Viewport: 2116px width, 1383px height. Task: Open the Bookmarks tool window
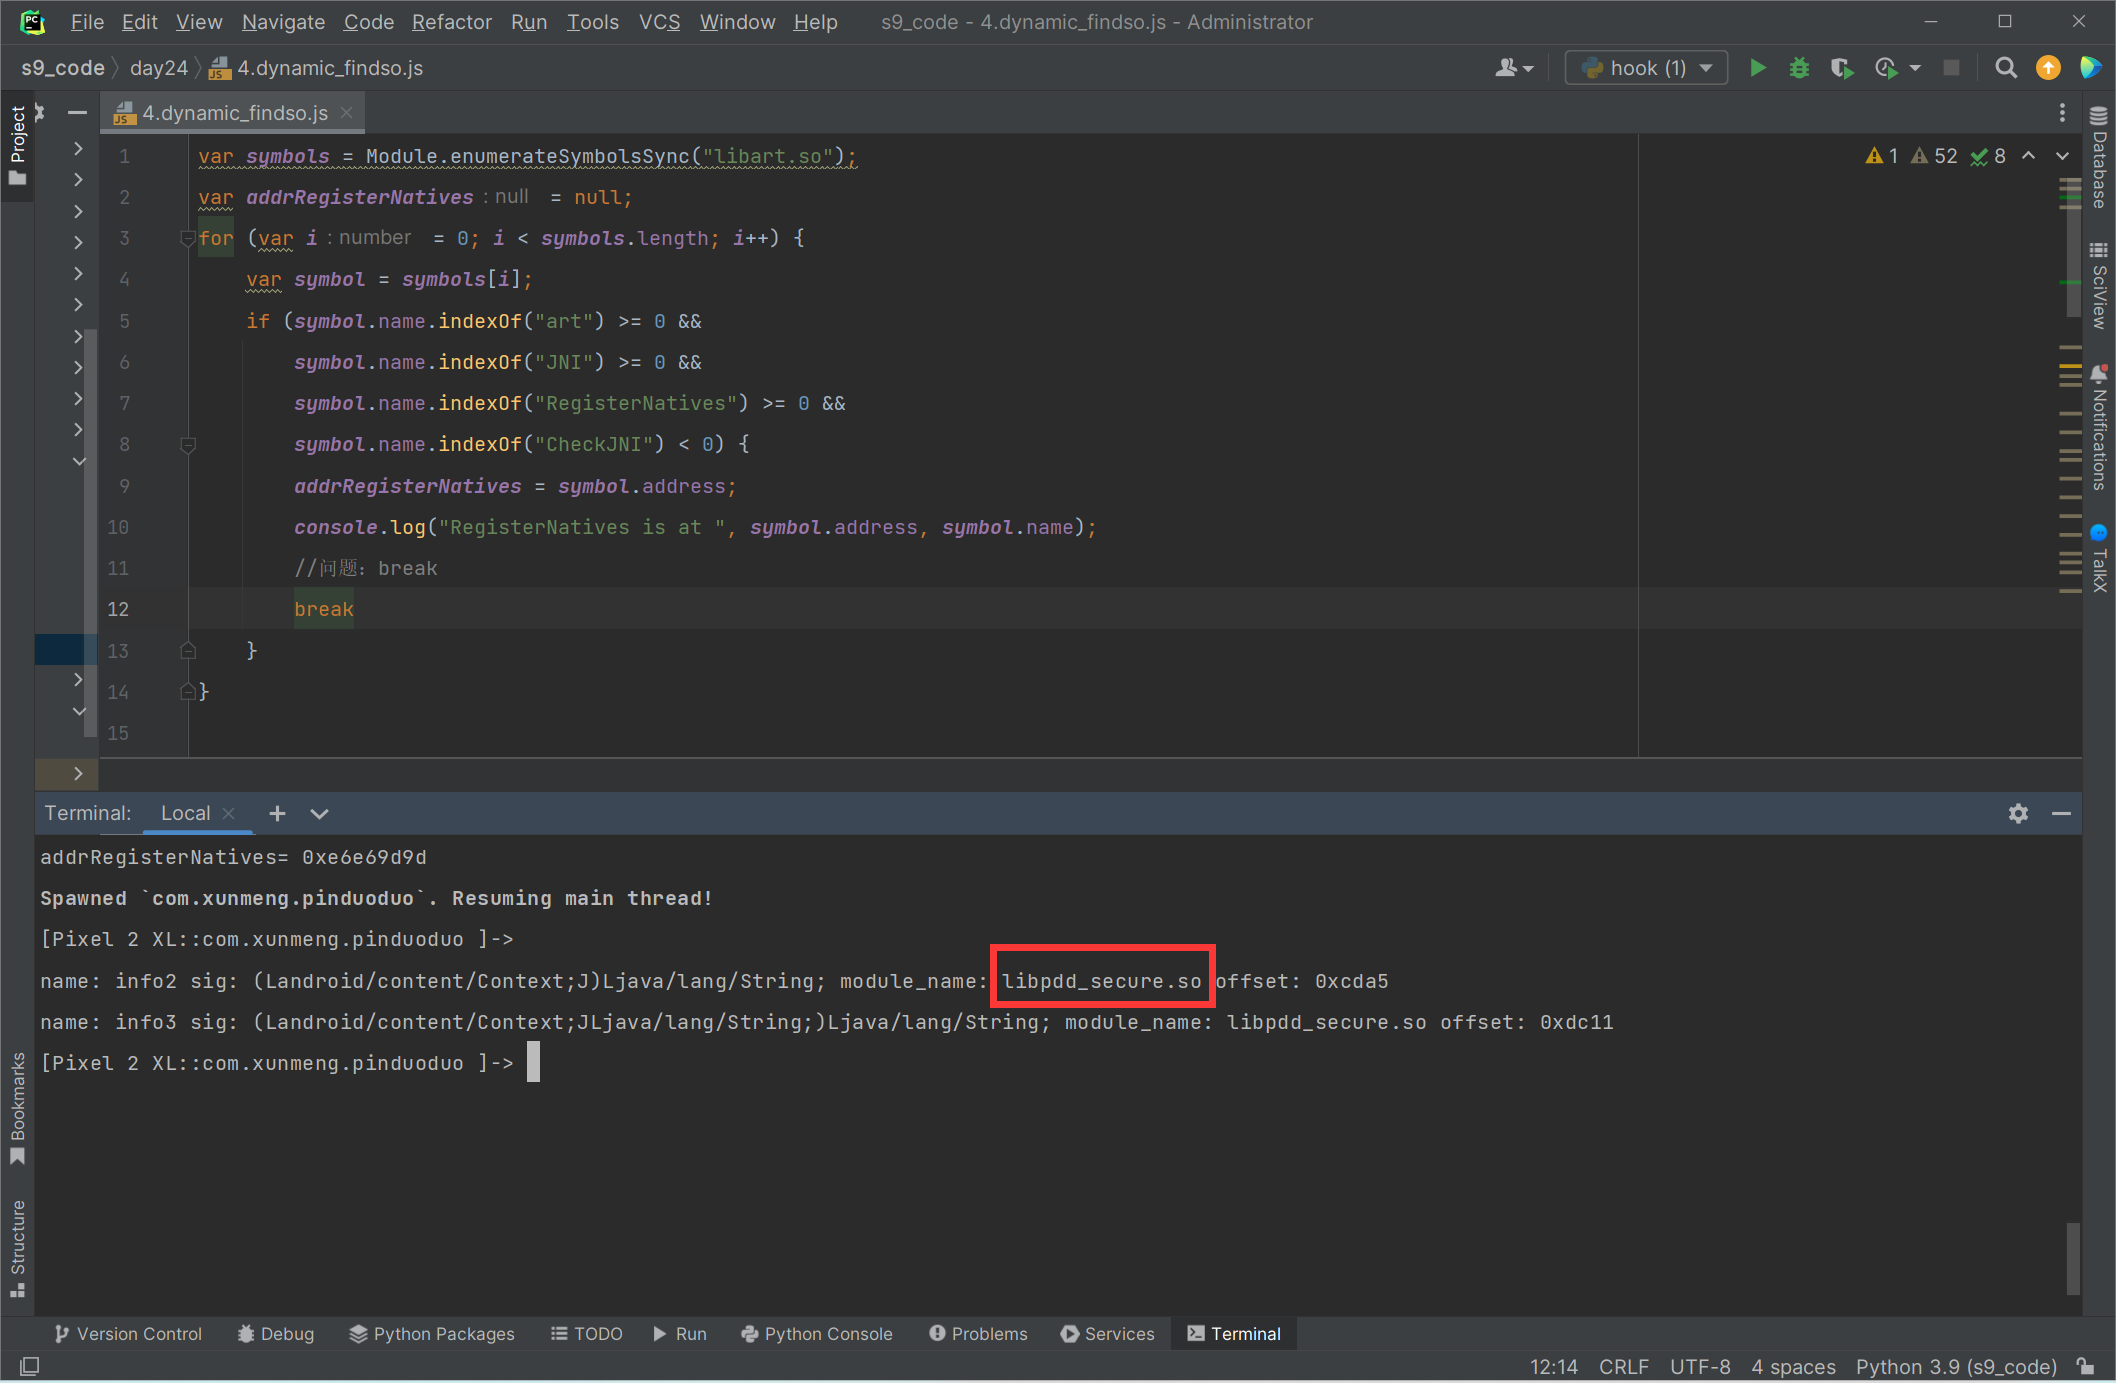coord(17,1108)
